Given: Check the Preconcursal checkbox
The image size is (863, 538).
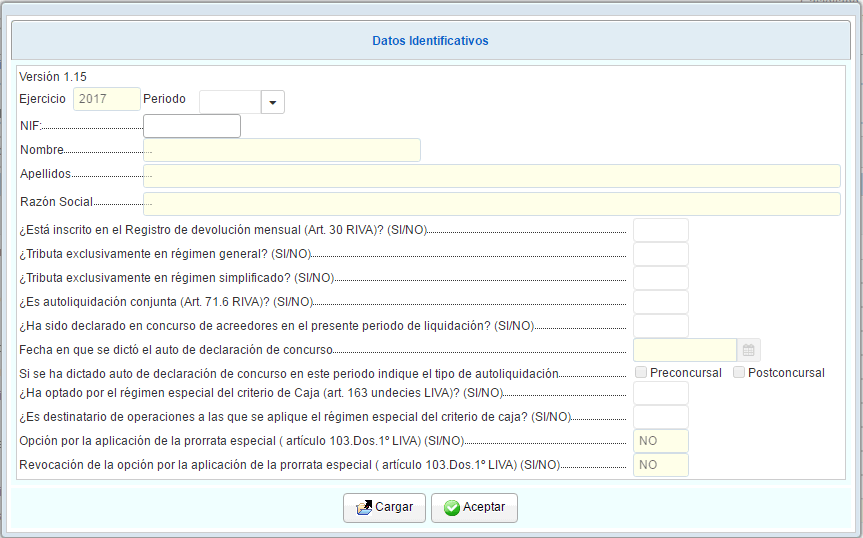Looking at the screenshot, I should click(641, 373).
